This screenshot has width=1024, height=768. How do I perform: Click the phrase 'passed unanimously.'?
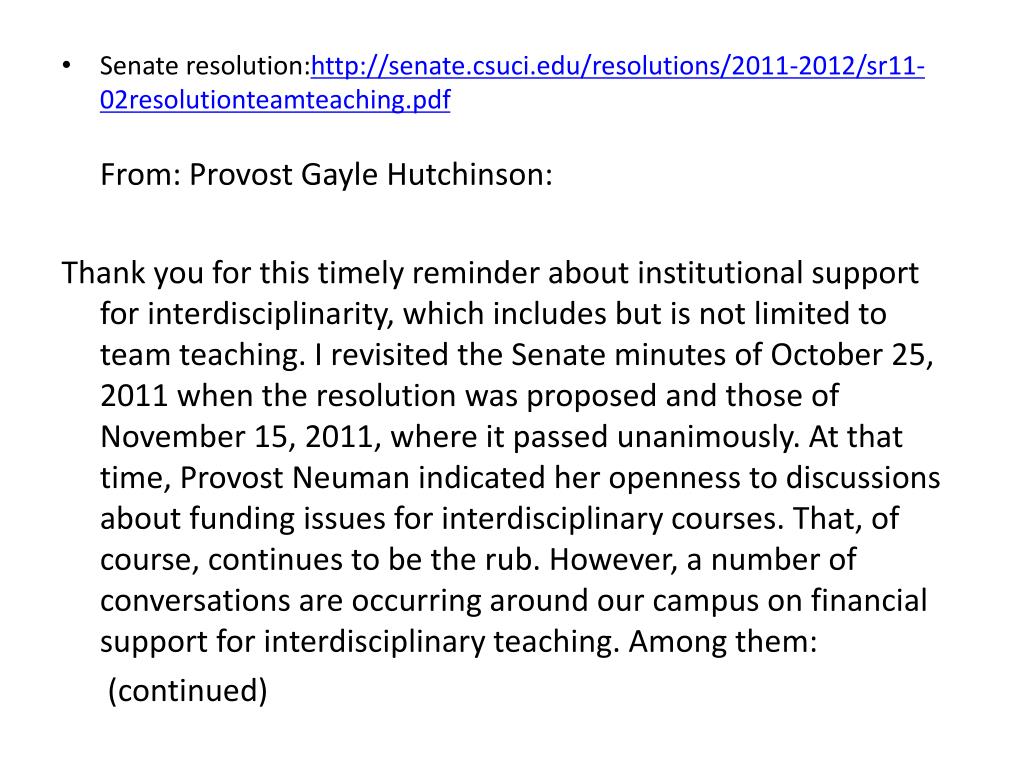(x=656, y=437)
